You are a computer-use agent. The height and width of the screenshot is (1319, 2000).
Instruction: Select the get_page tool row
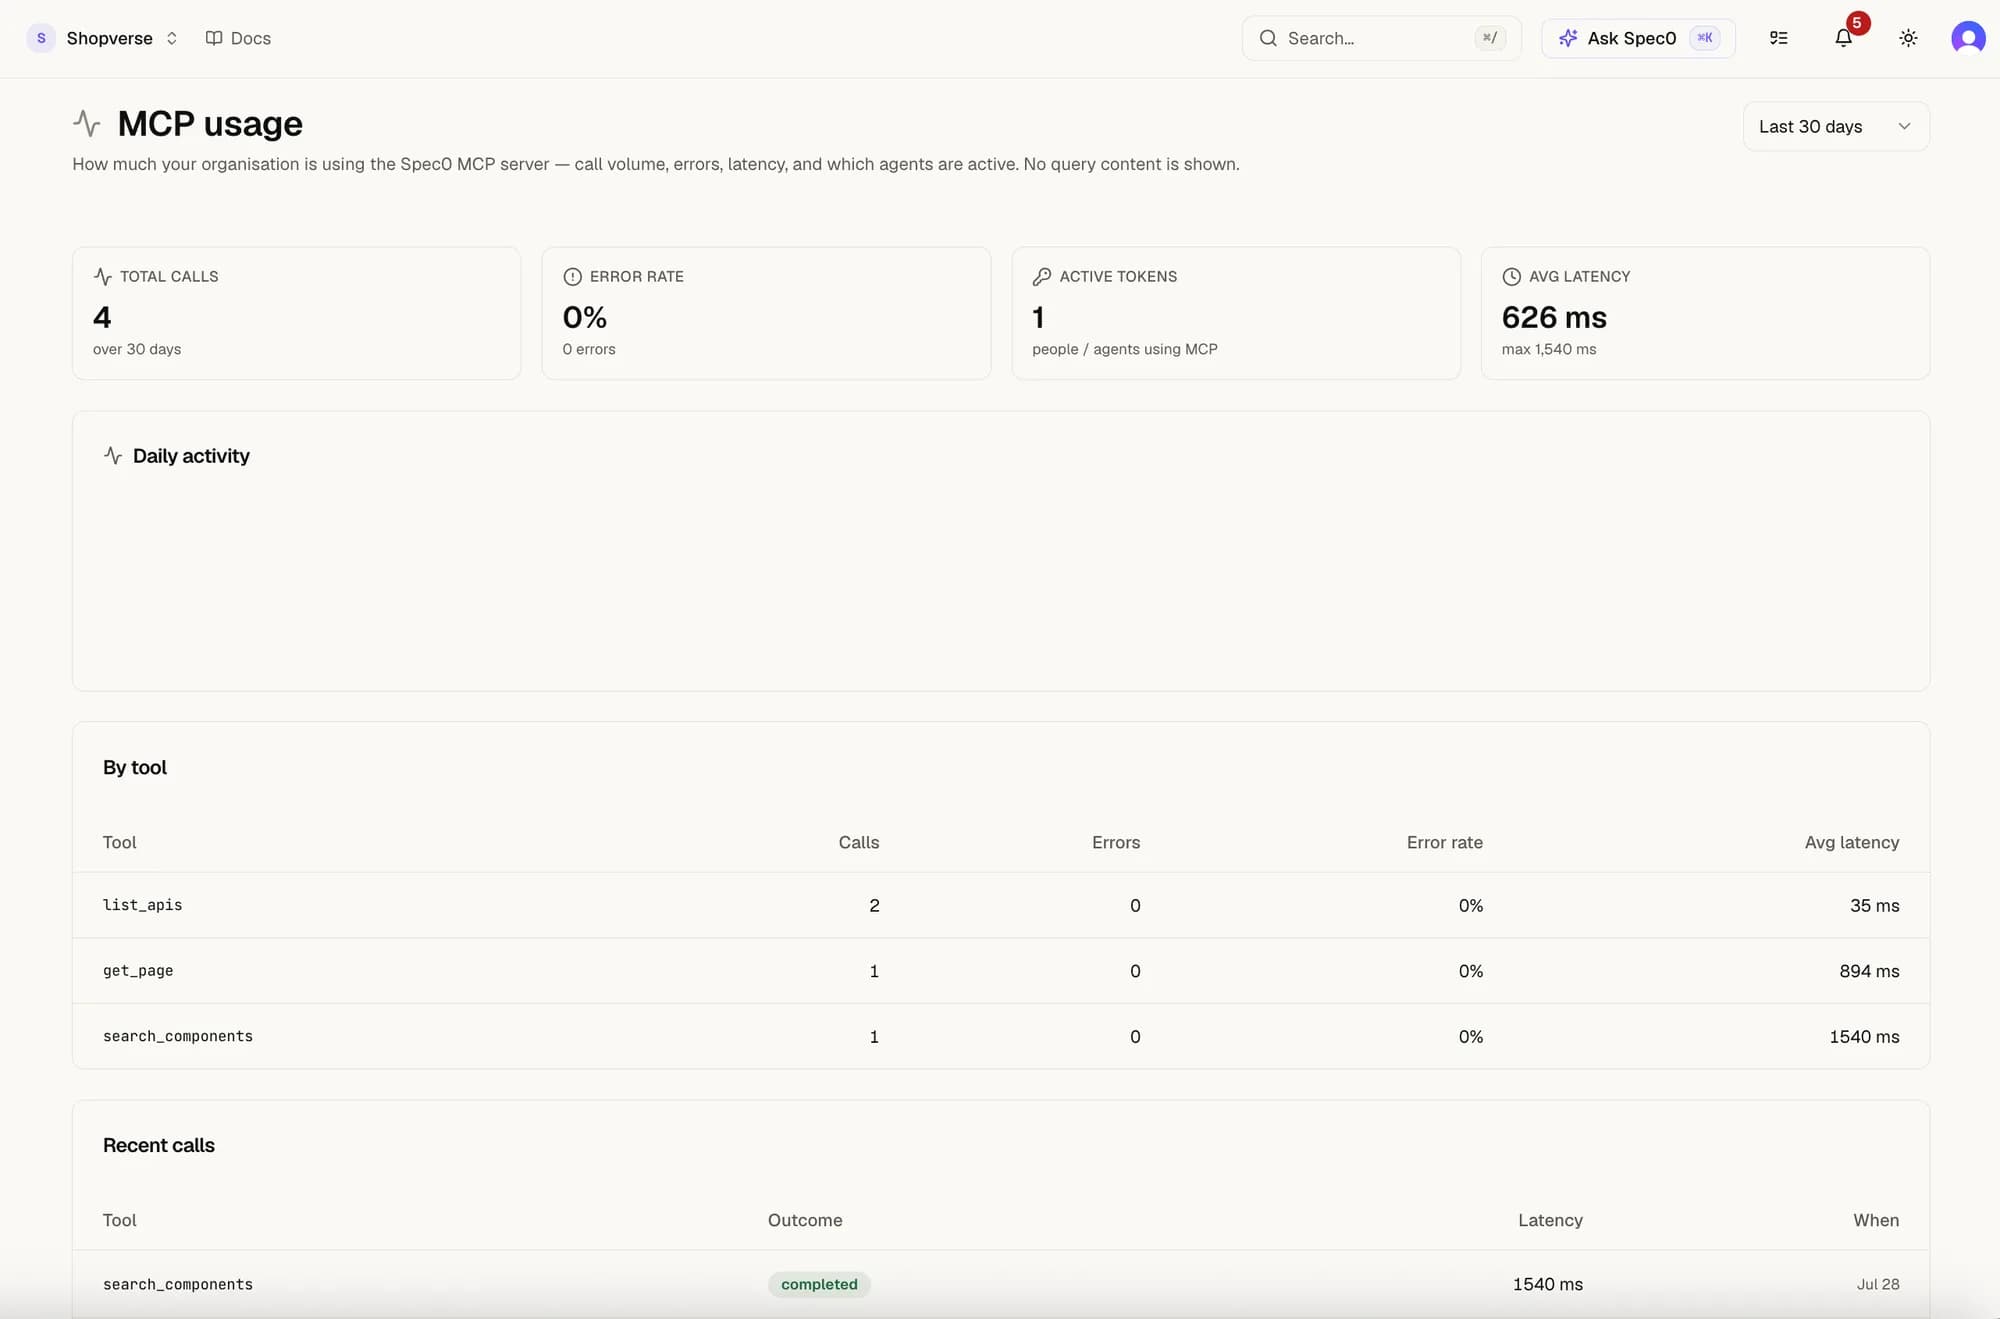tap(1000, 971)
